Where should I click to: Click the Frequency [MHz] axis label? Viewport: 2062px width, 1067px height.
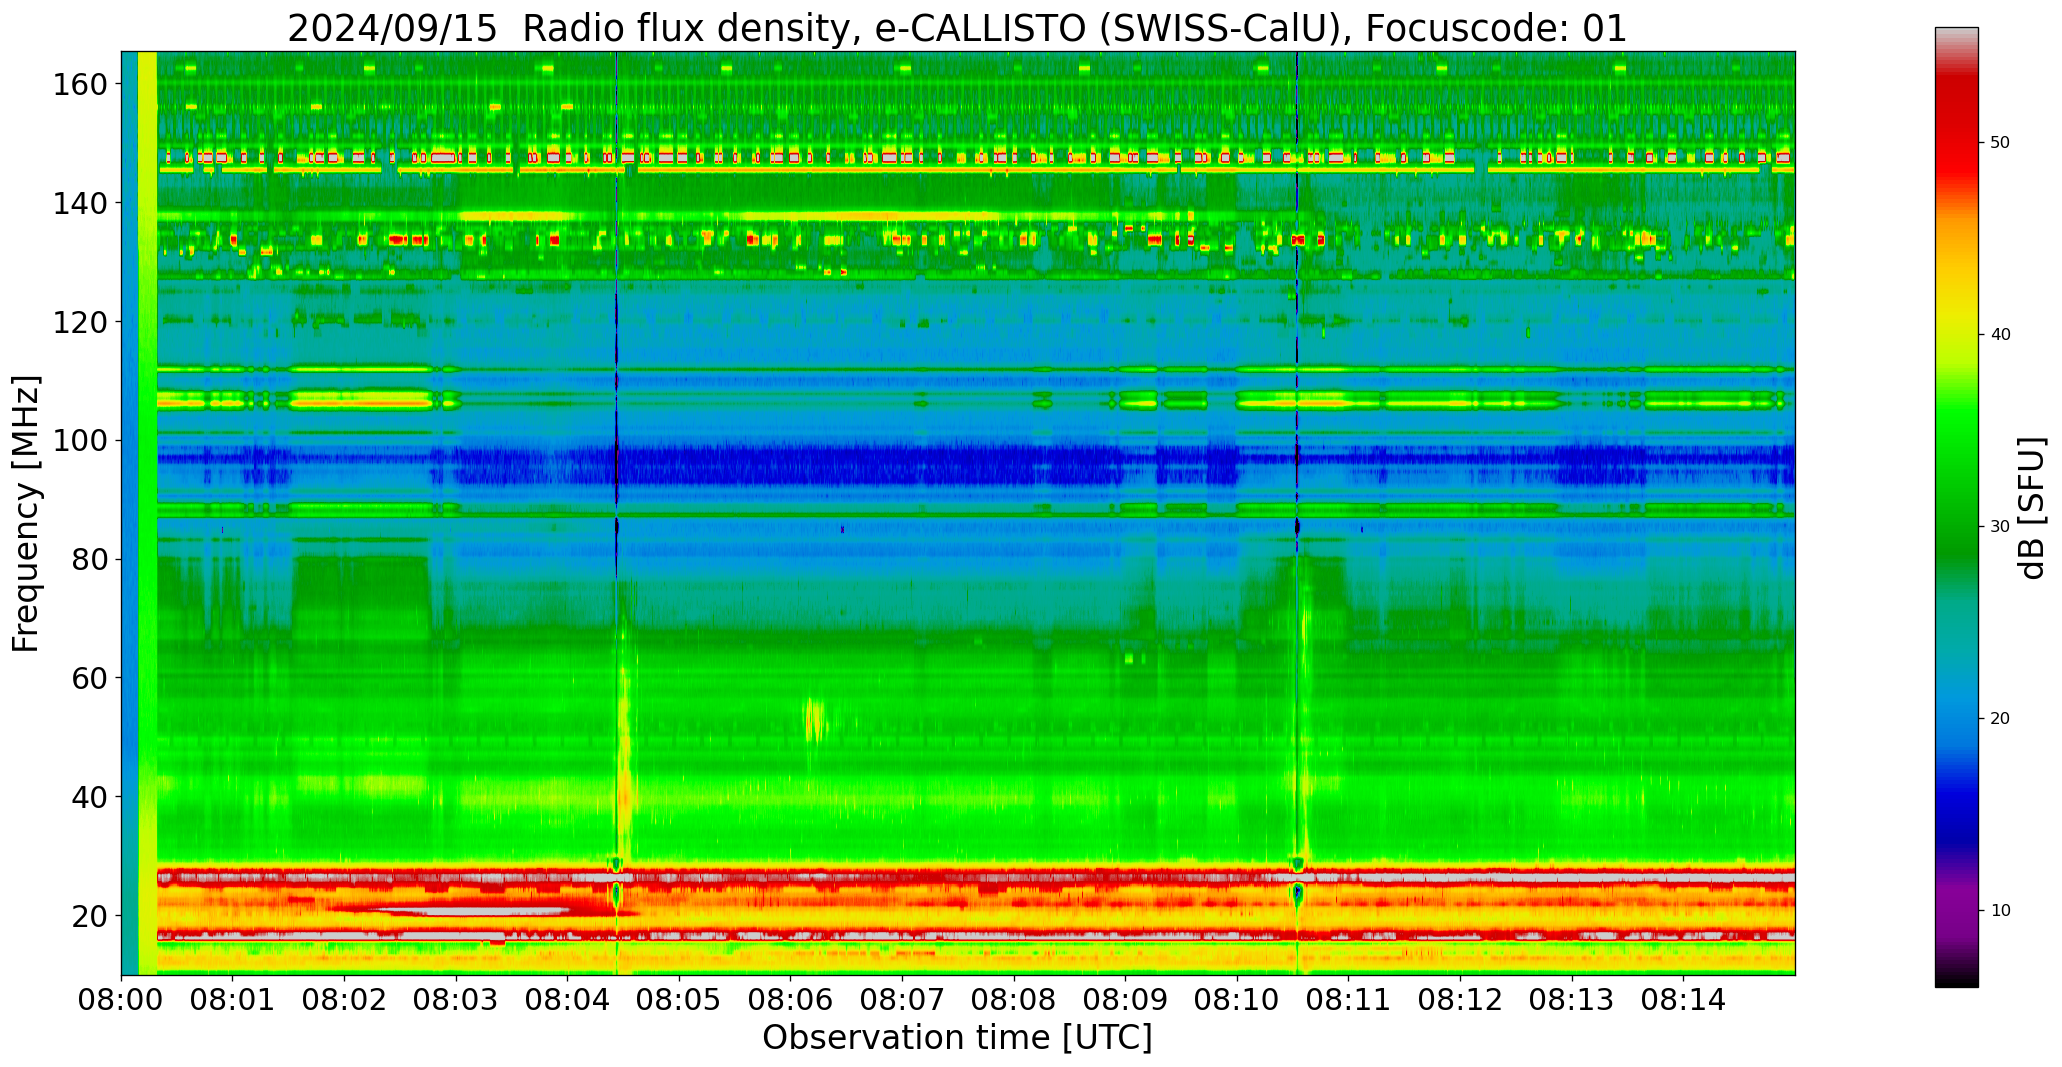pos(27,514)
